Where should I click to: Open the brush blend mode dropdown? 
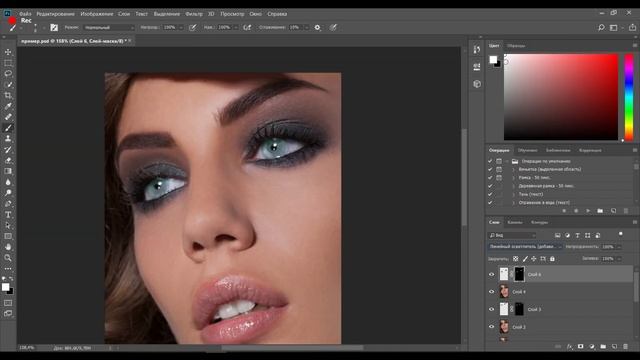(109, 27)
